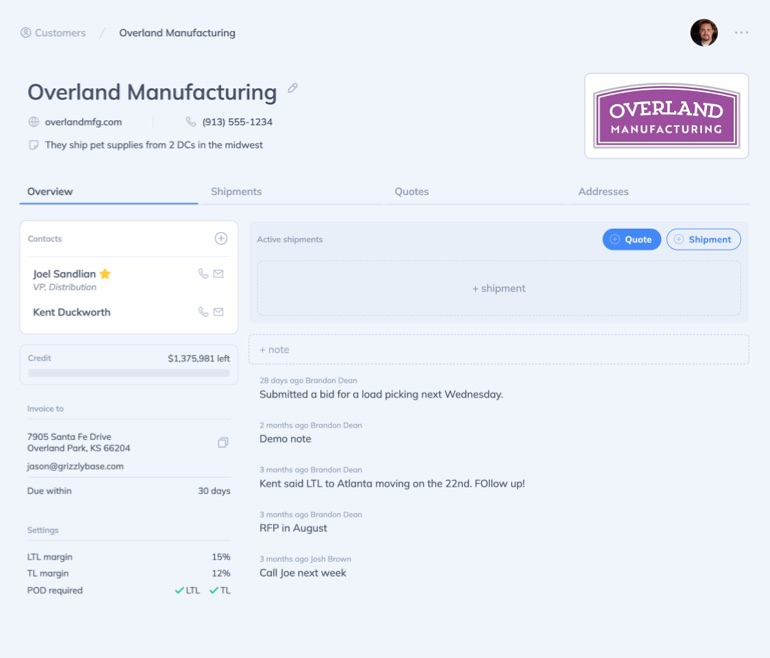Click the dashed + shipment placeholder

[499, 288]
